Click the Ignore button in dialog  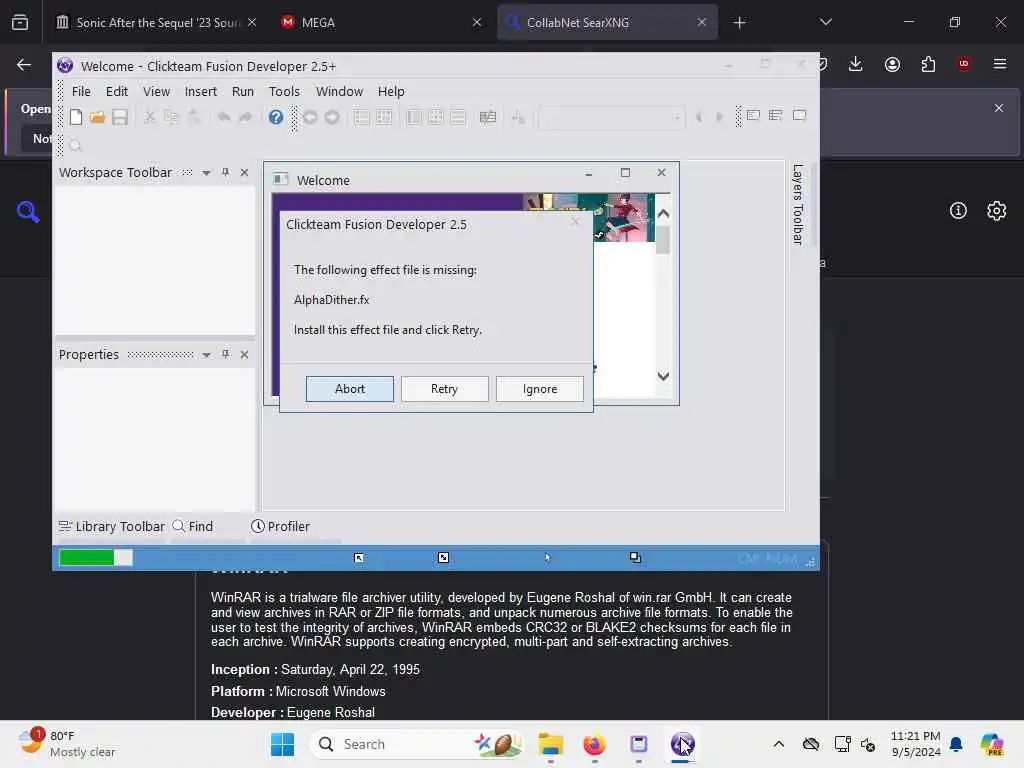click(539, 389)
